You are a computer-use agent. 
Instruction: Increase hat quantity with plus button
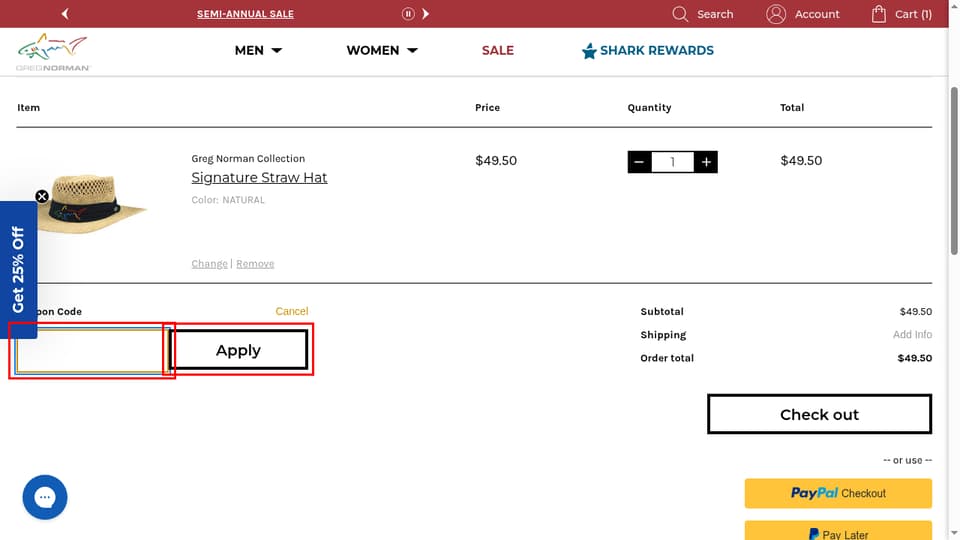pos(706,162)
